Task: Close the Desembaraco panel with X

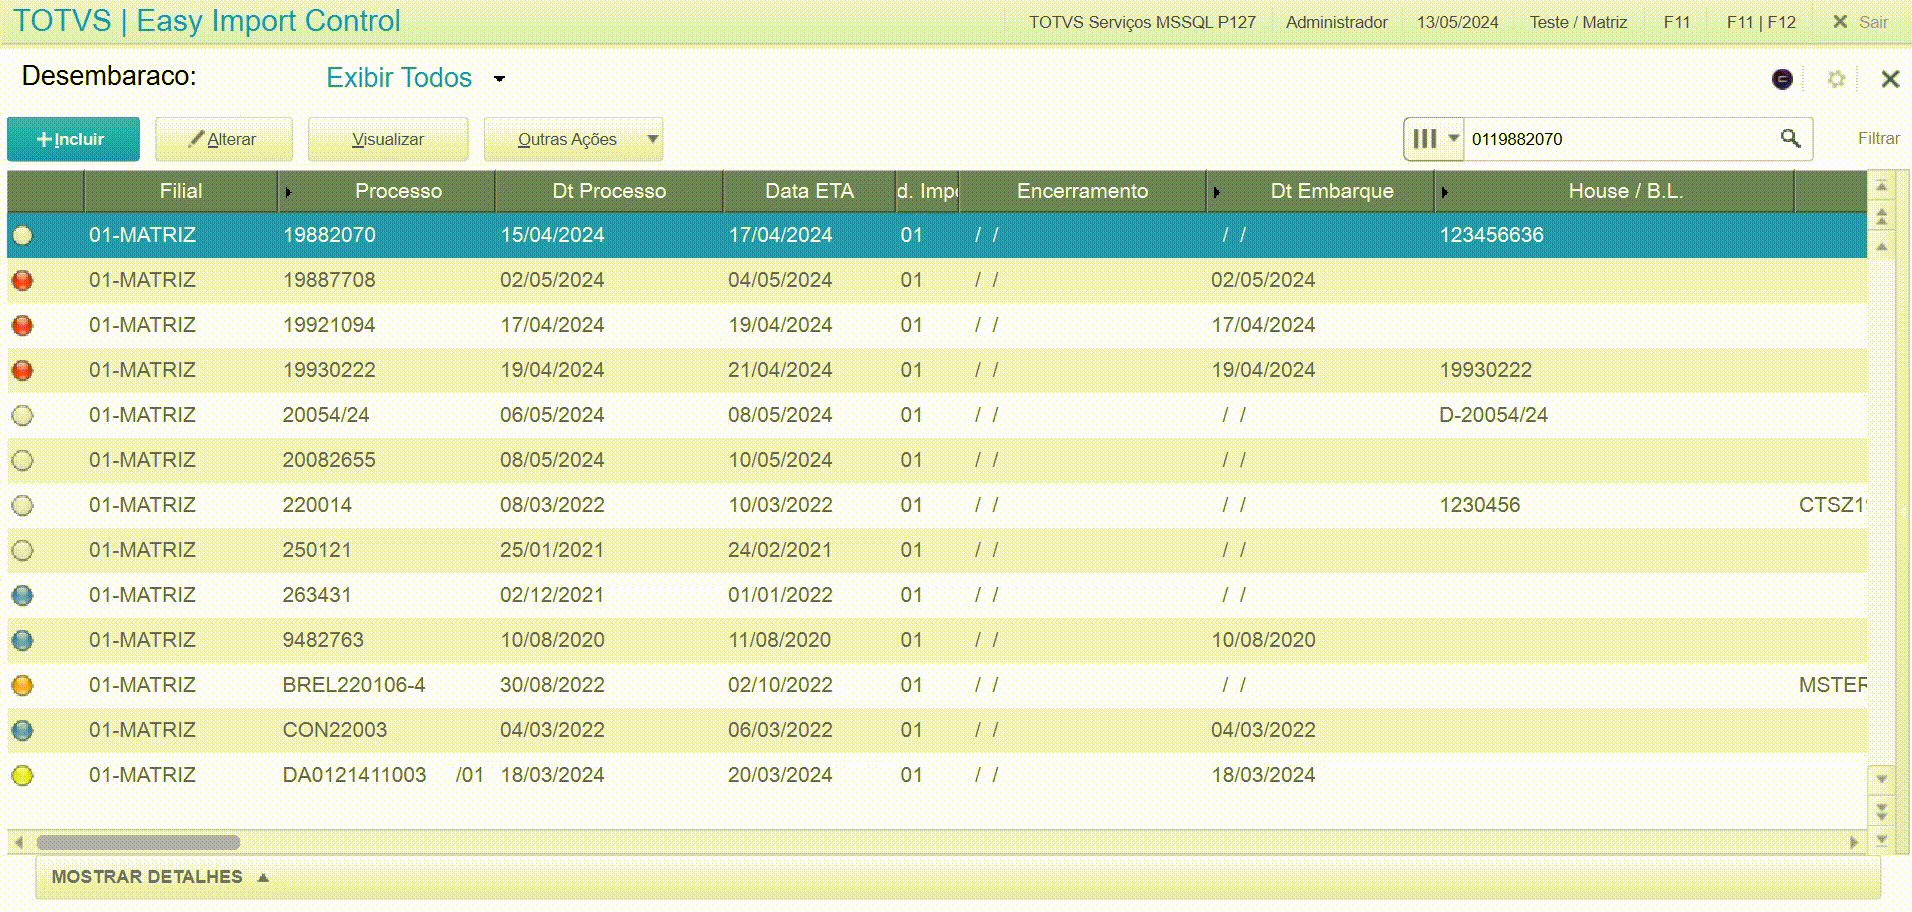Action: click(1890, 79)
